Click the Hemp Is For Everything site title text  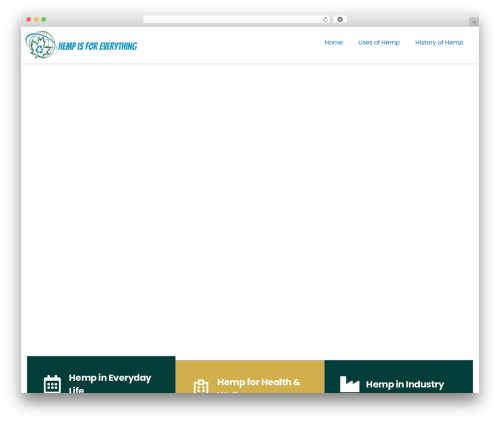click(x=98, y=46)
